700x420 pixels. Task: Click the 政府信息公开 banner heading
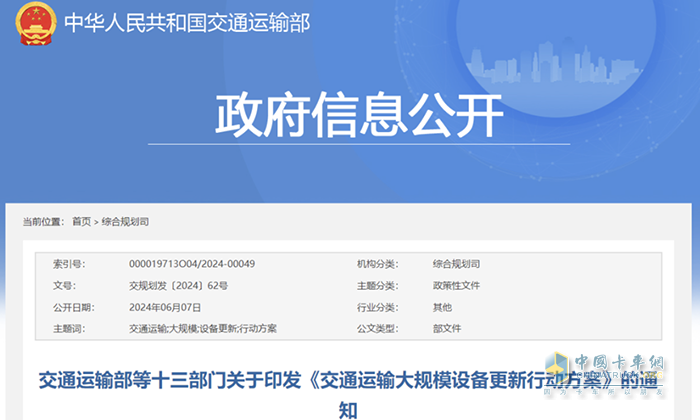[x=360, y=119]
